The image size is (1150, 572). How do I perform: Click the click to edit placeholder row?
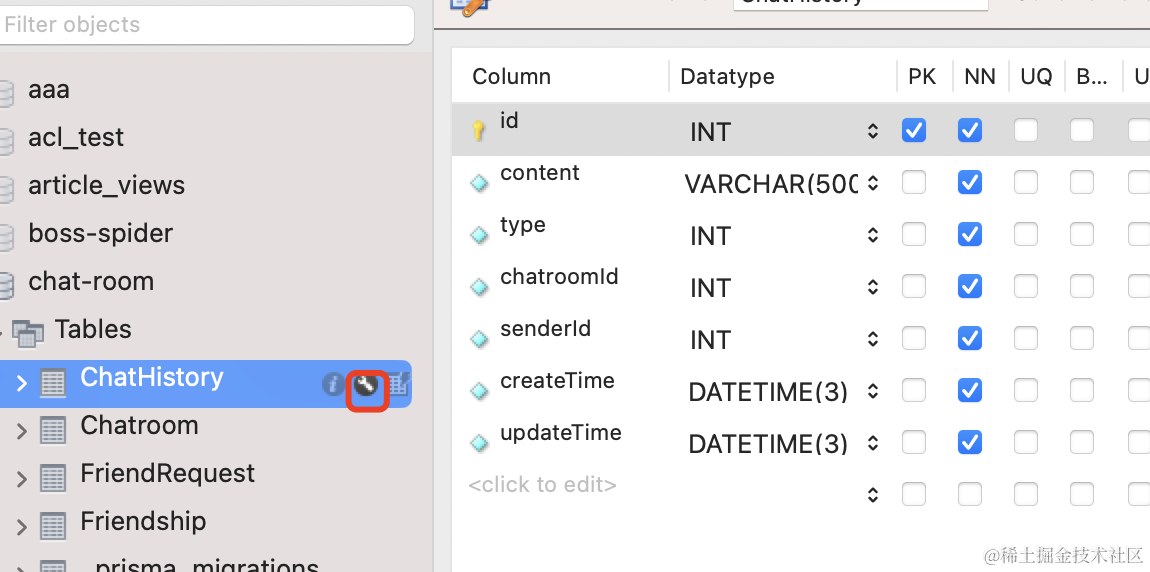click(542, 485)
